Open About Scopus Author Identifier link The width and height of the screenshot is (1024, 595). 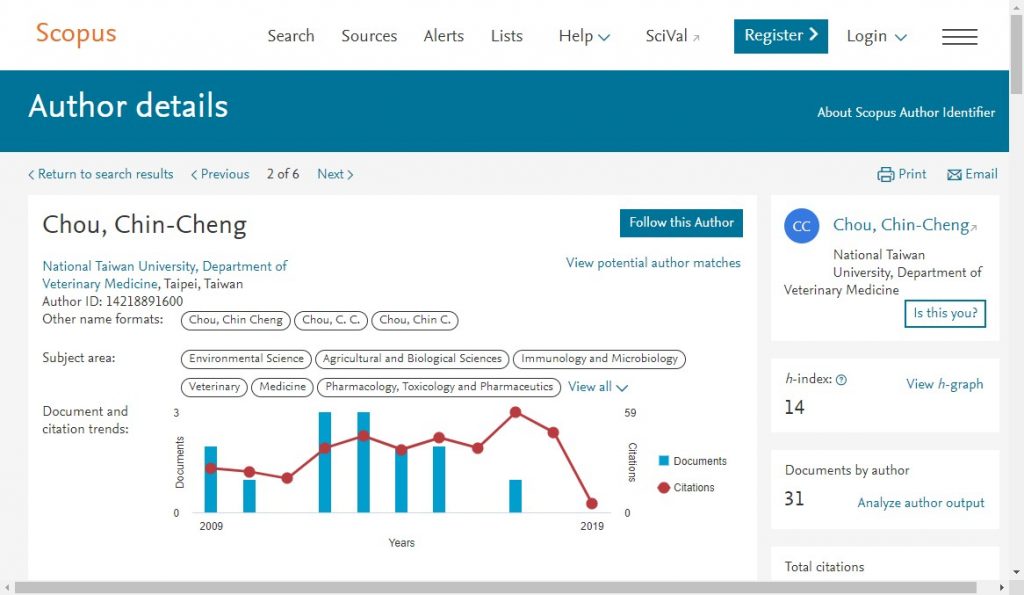tap(906, 112)
